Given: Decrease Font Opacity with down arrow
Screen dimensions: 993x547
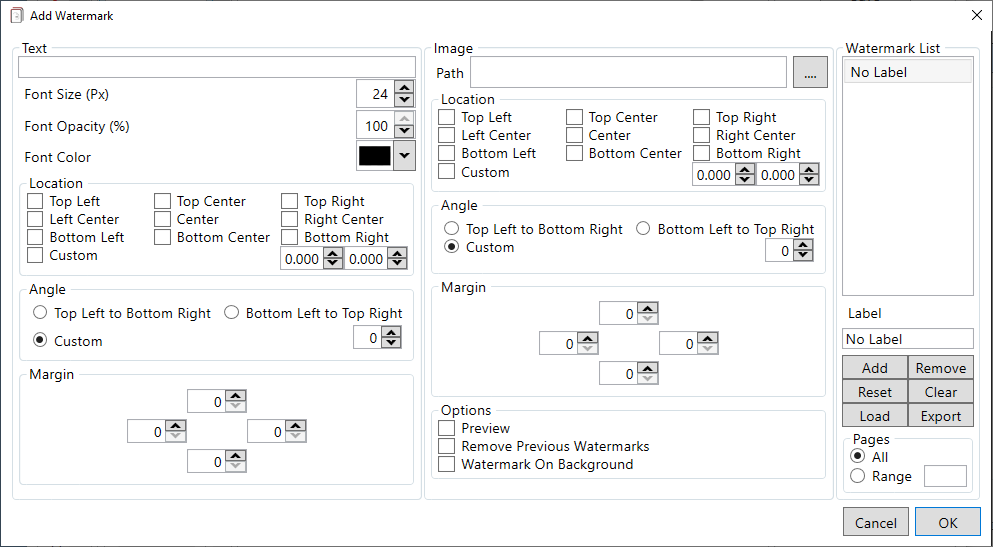Looking at the screenshot, I should tap(404, 132).
